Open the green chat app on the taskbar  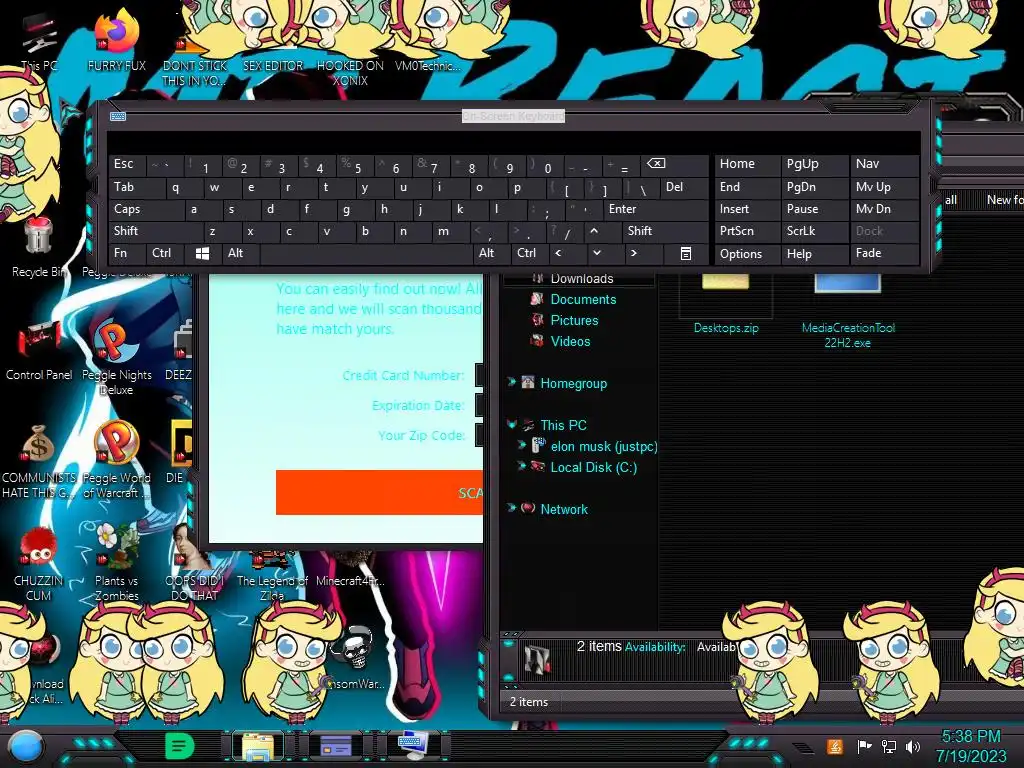tap(179, 746)
